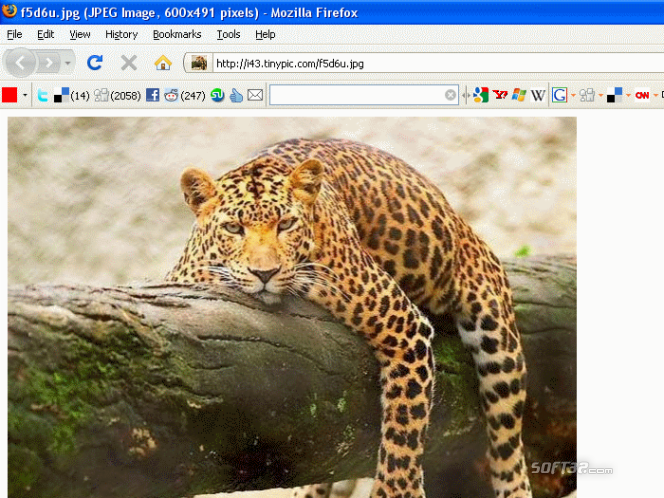The width and height of the screenshot is (664, 498).
Task: Open the Tools menu
Action: tap(229, 34)
